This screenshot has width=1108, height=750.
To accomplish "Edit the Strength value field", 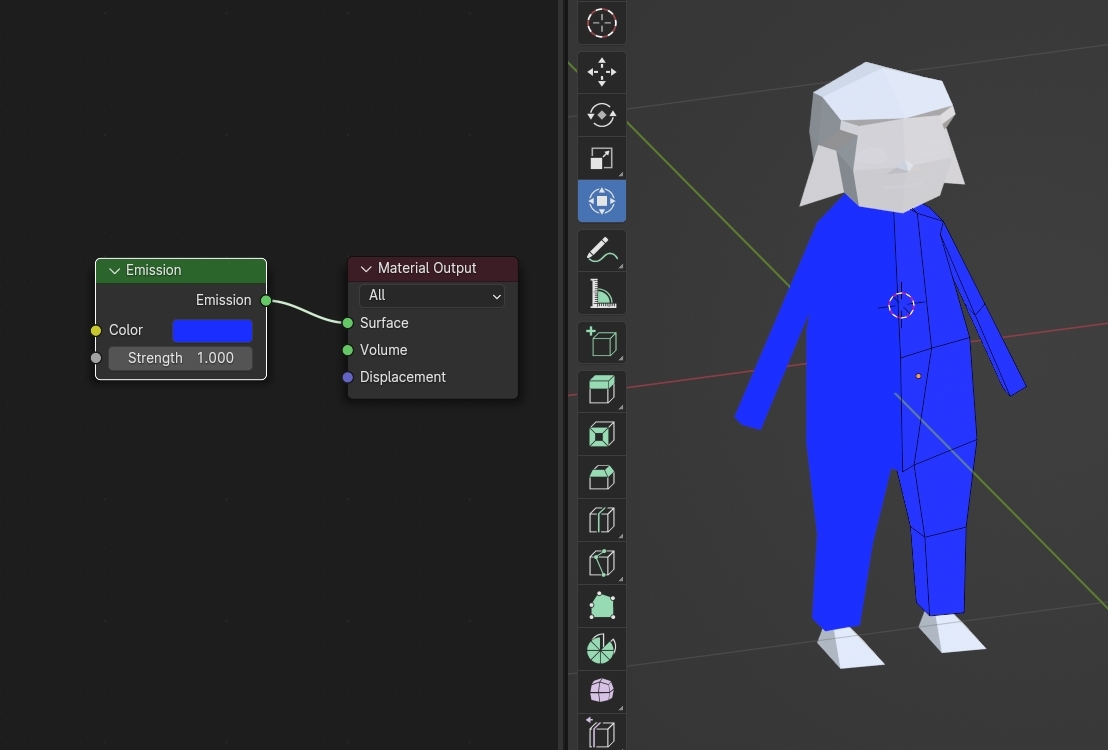I will coord(180,357).
